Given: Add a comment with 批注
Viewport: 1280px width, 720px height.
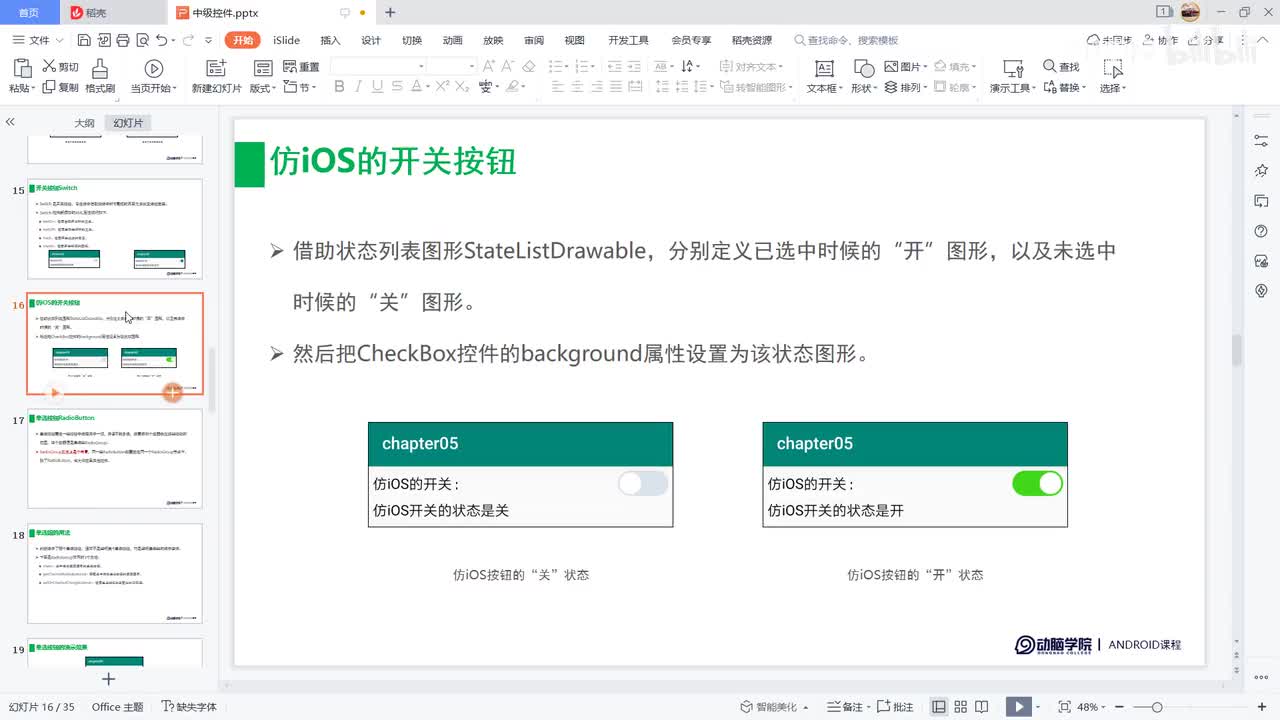Looking at the screenshot, I should tap(895, 707).
